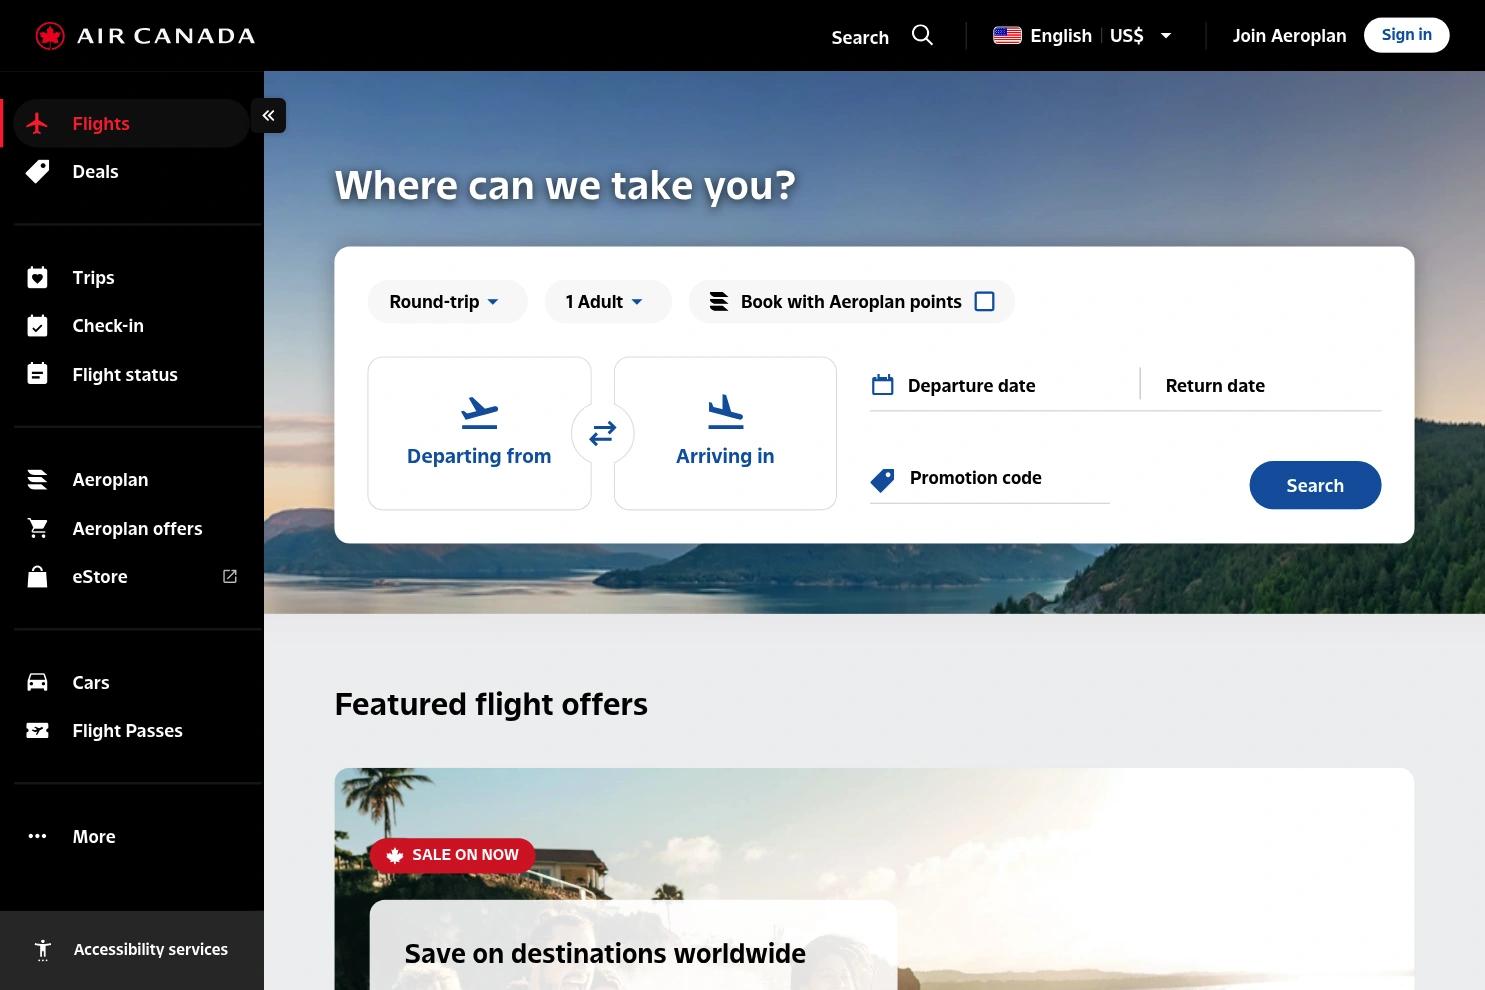Image resolution: width=1485 pixels, height=990 pixels.
Task: Click the US flag icon
Action: (1007, 36)
